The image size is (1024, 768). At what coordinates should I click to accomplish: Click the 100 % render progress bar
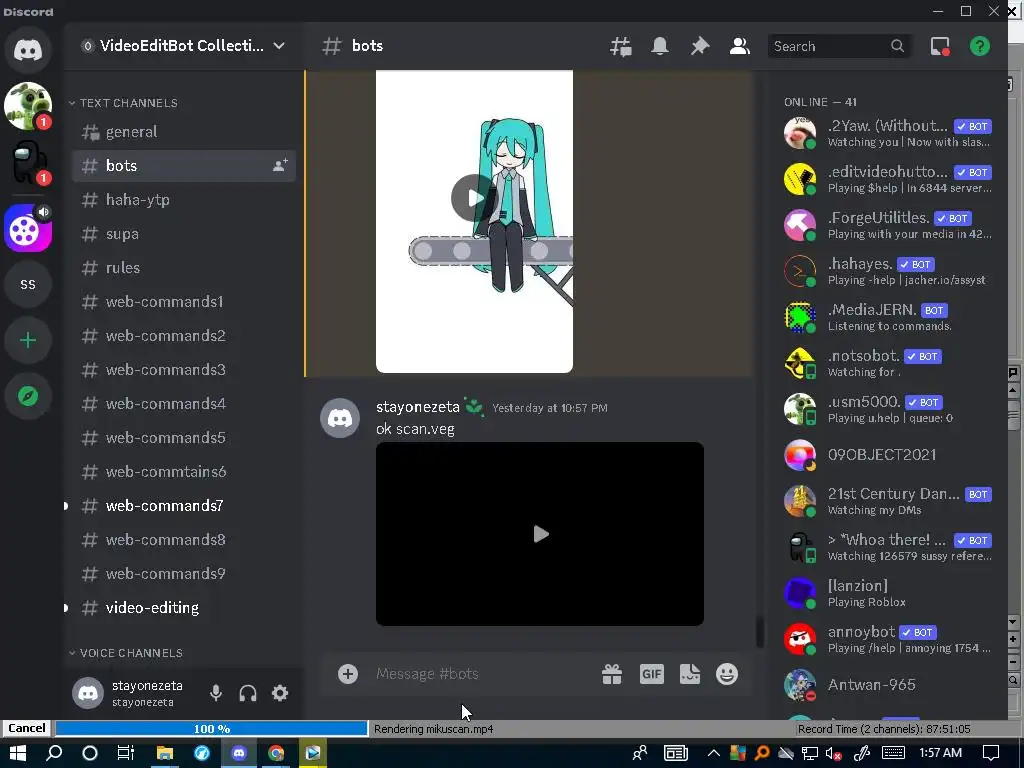coord(212,729)
